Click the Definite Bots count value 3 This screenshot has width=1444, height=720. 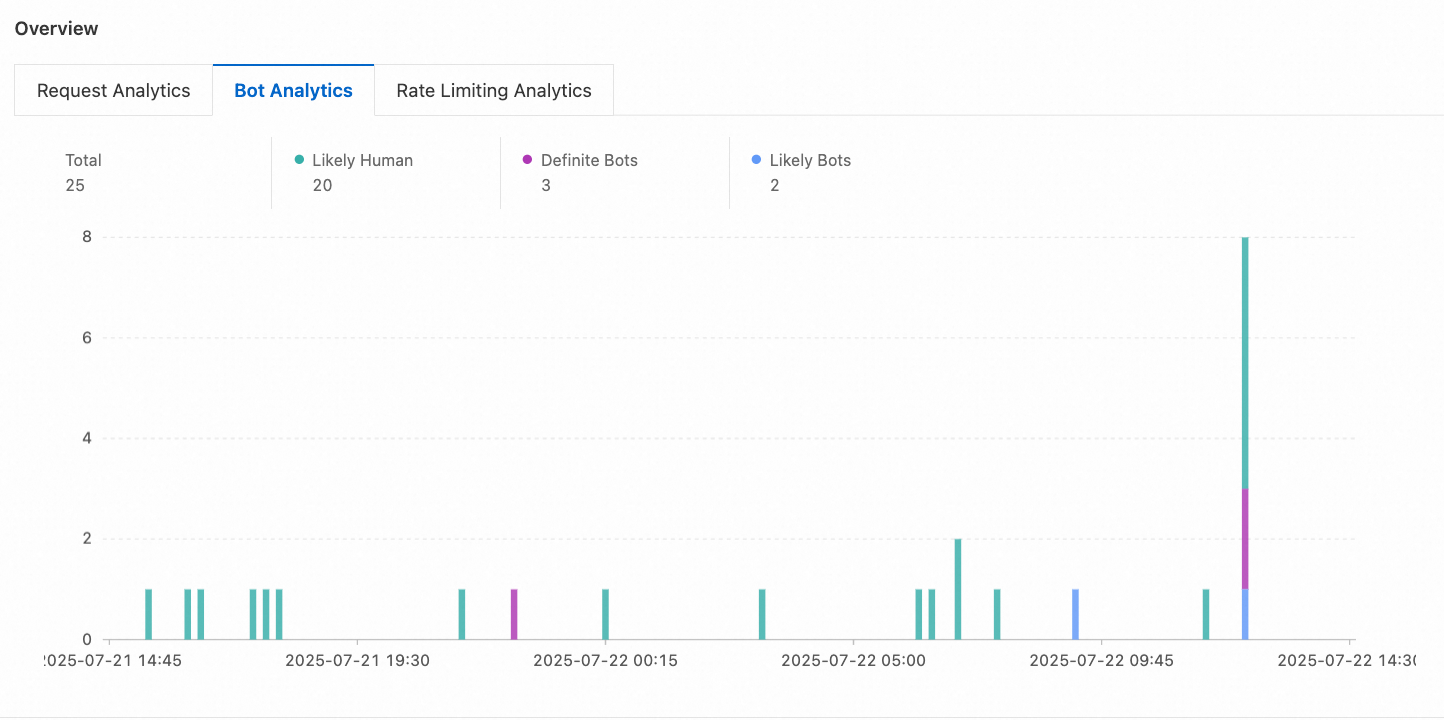point(546,185)
